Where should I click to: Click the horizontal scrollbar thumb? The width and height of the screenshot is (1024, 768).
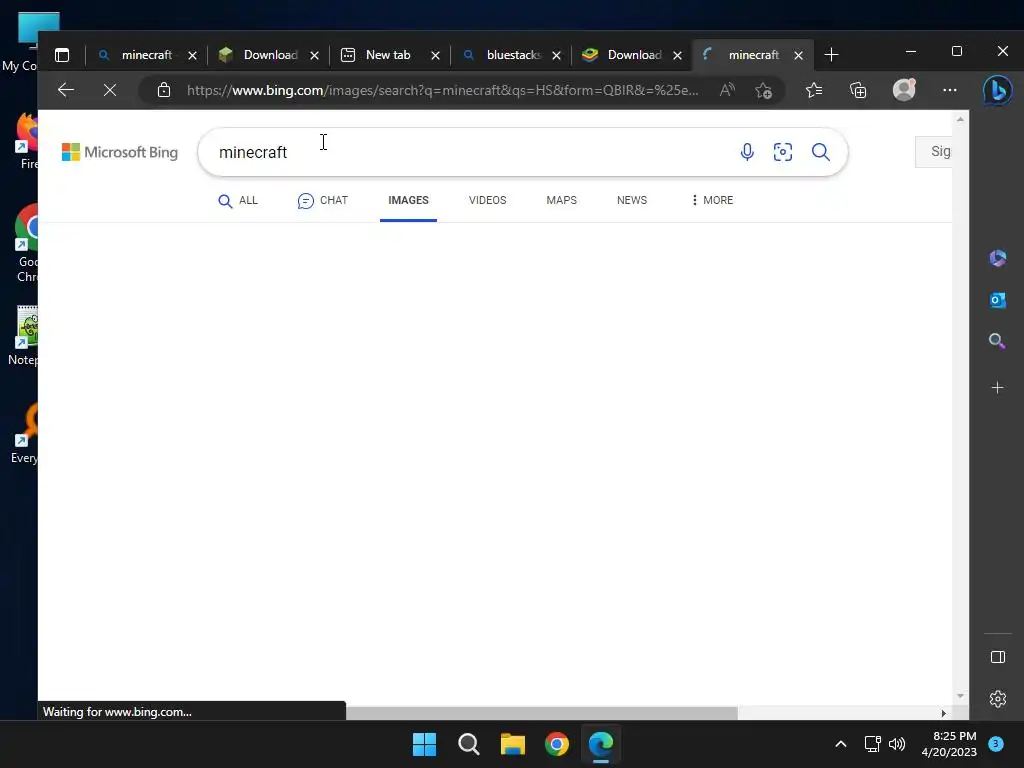(x=541, y=713)
